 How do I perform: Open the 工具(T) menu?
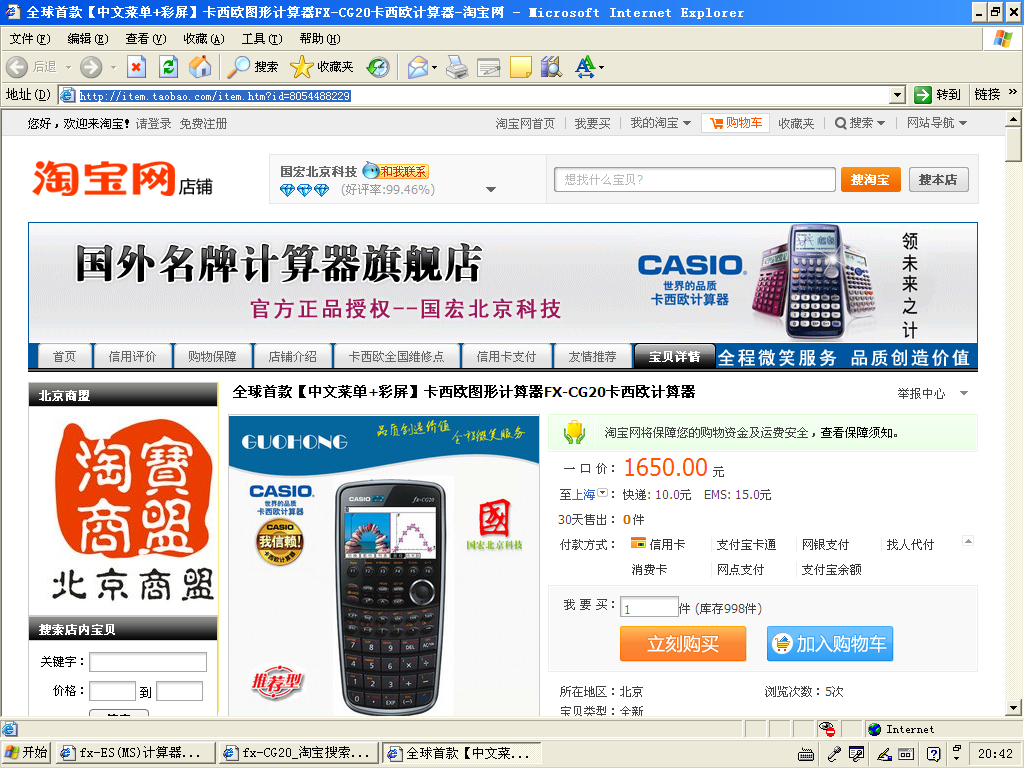point(263,39)
